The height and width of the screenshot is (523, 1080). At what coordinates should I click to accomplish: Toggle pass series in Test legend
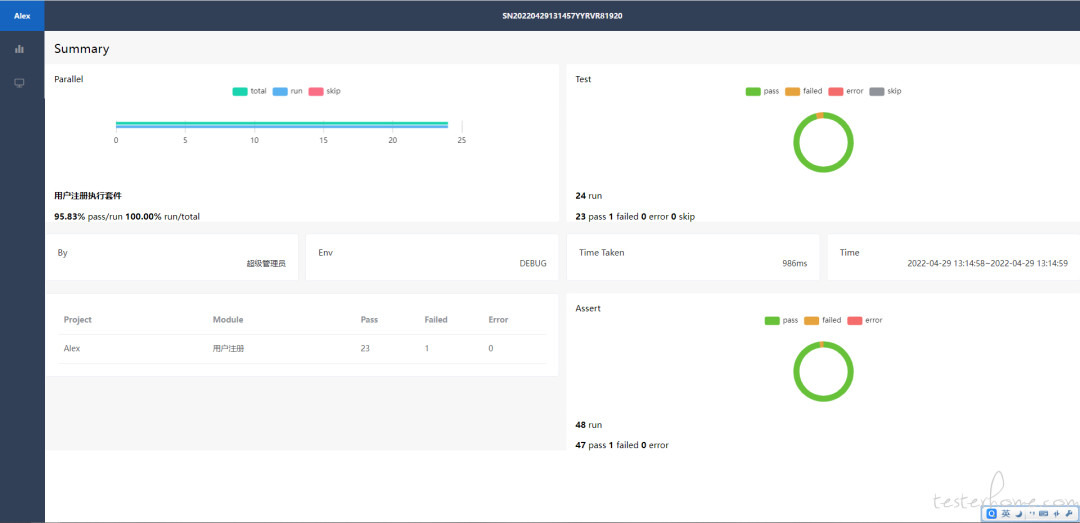(x=762, y=91)
